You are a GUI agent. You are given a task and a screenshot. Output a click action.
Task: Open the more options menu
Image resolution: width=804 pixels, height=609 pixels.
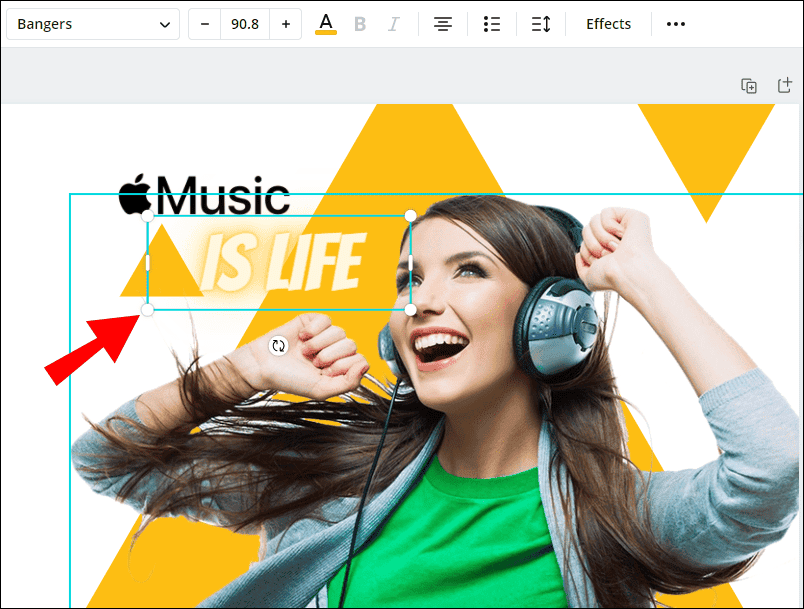coord(675,24)
